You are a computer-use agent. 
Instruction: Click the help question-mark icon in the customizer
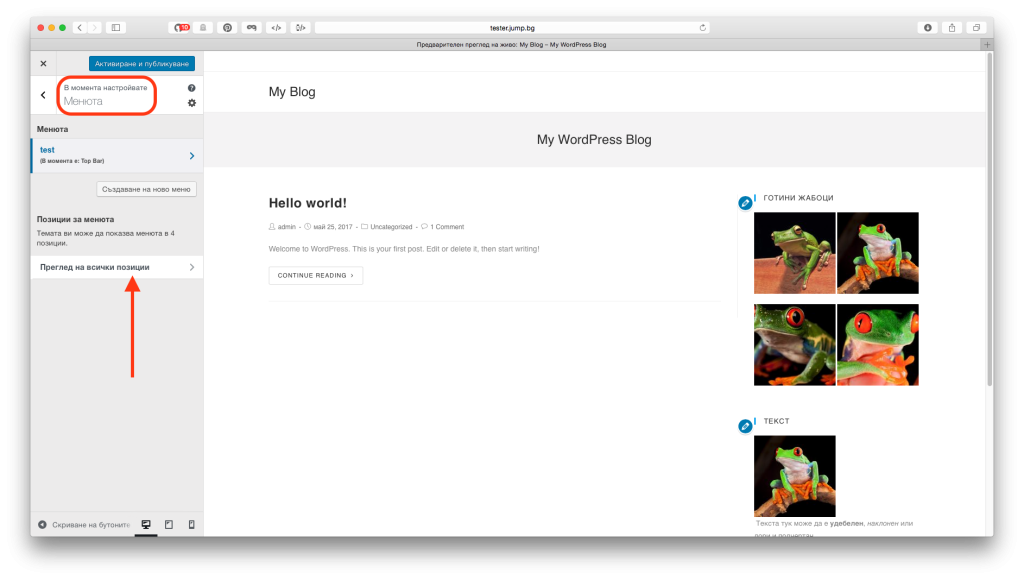click(x=191, y=87)
